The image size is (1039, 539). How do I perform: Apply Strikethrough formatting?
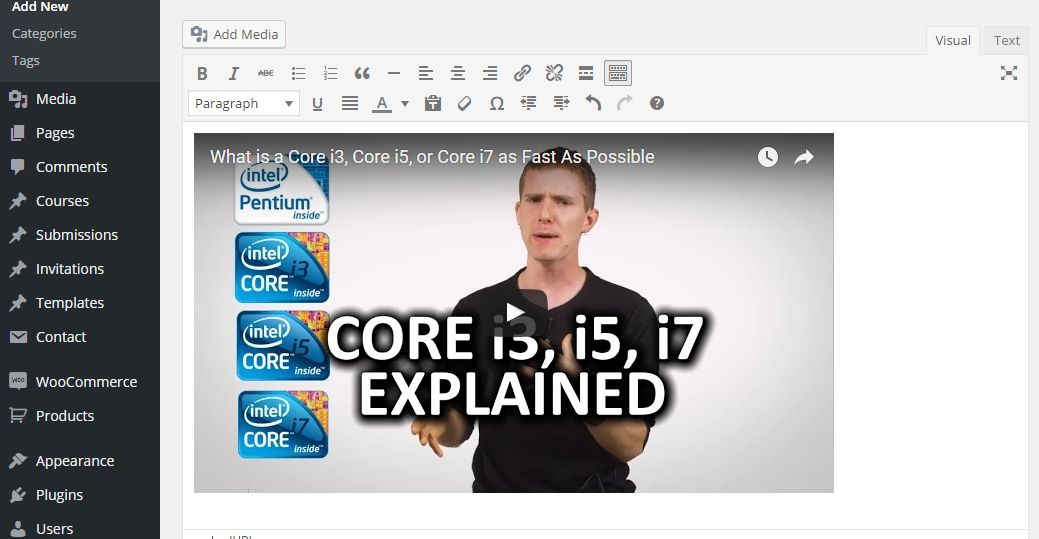266,73
